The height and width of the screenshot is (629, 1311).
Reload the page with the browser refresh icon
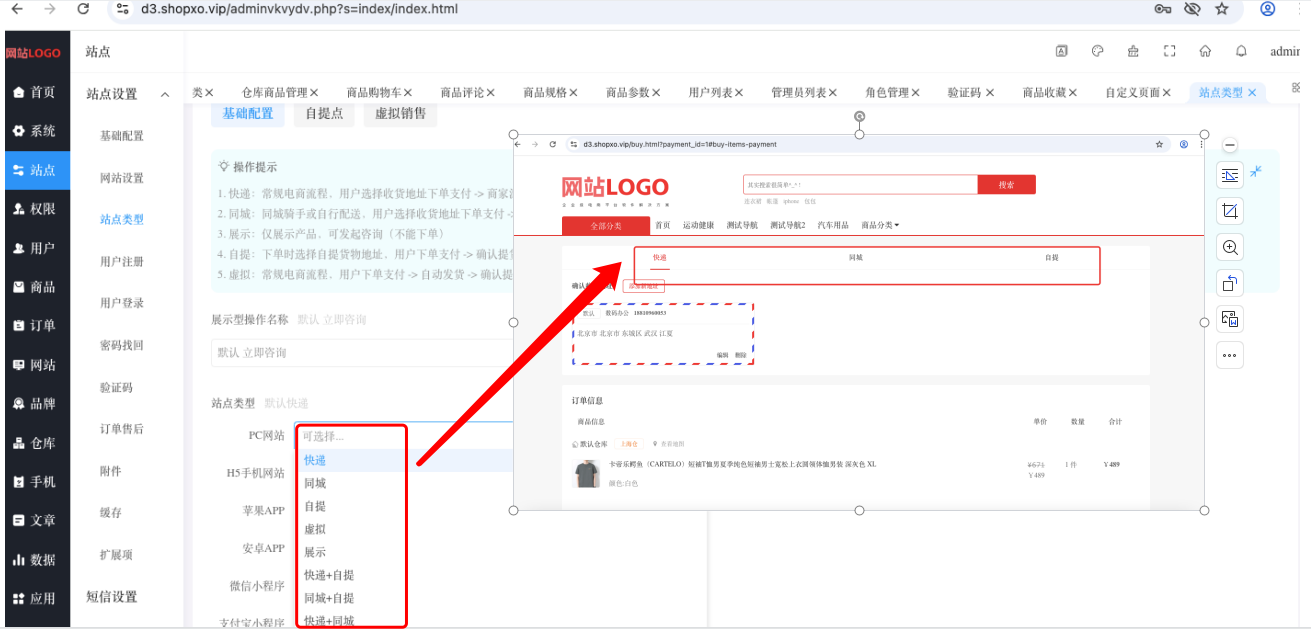pos(83,9)
